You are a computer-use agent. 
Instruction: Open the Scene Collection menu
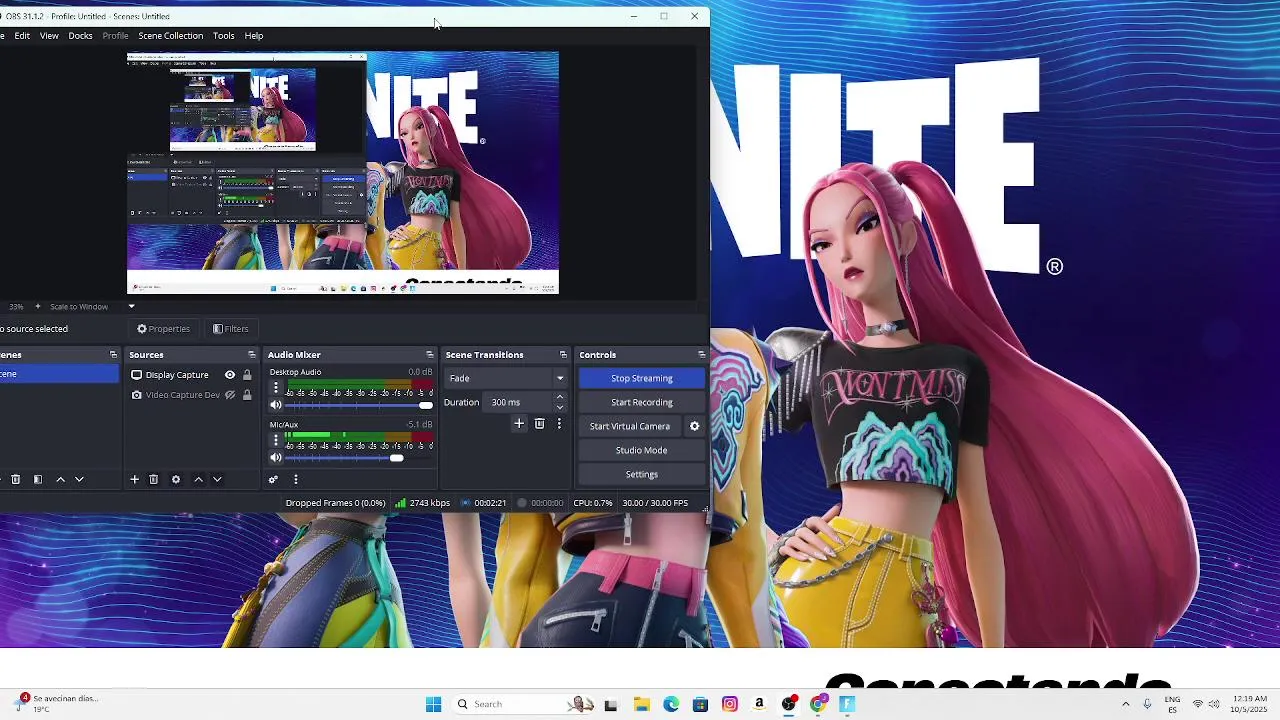171,36
